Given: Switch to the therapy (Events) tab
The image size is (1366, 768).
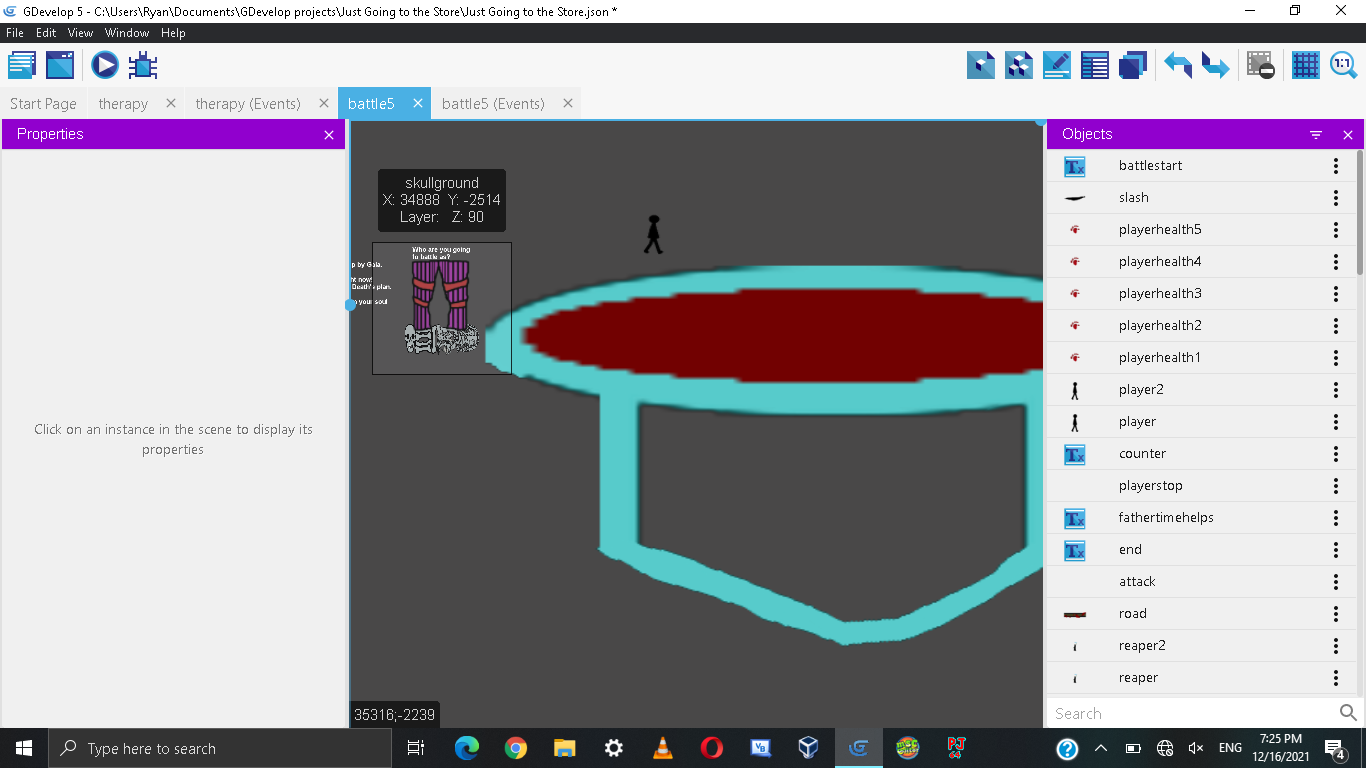Looking at the screenshot, I should [248, 104].
